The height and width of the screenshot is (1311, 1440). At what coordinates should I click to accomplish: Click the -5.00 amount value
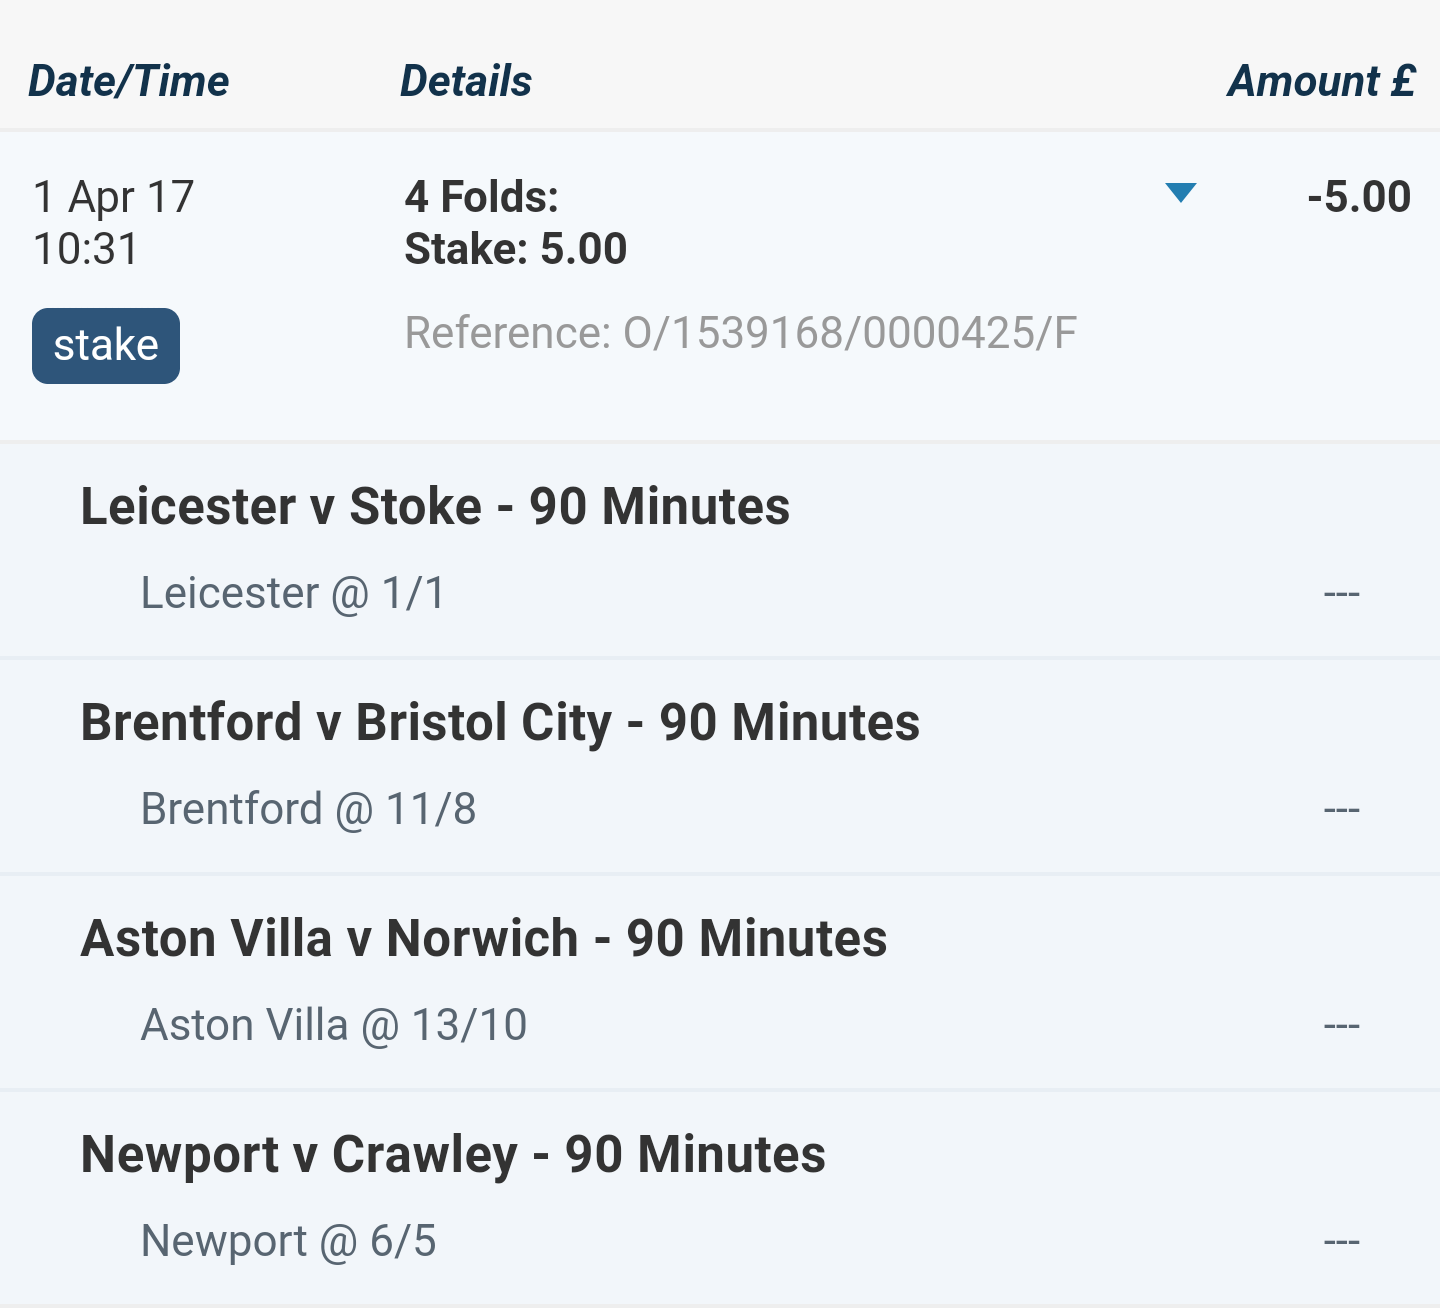tap(1359, 197)
